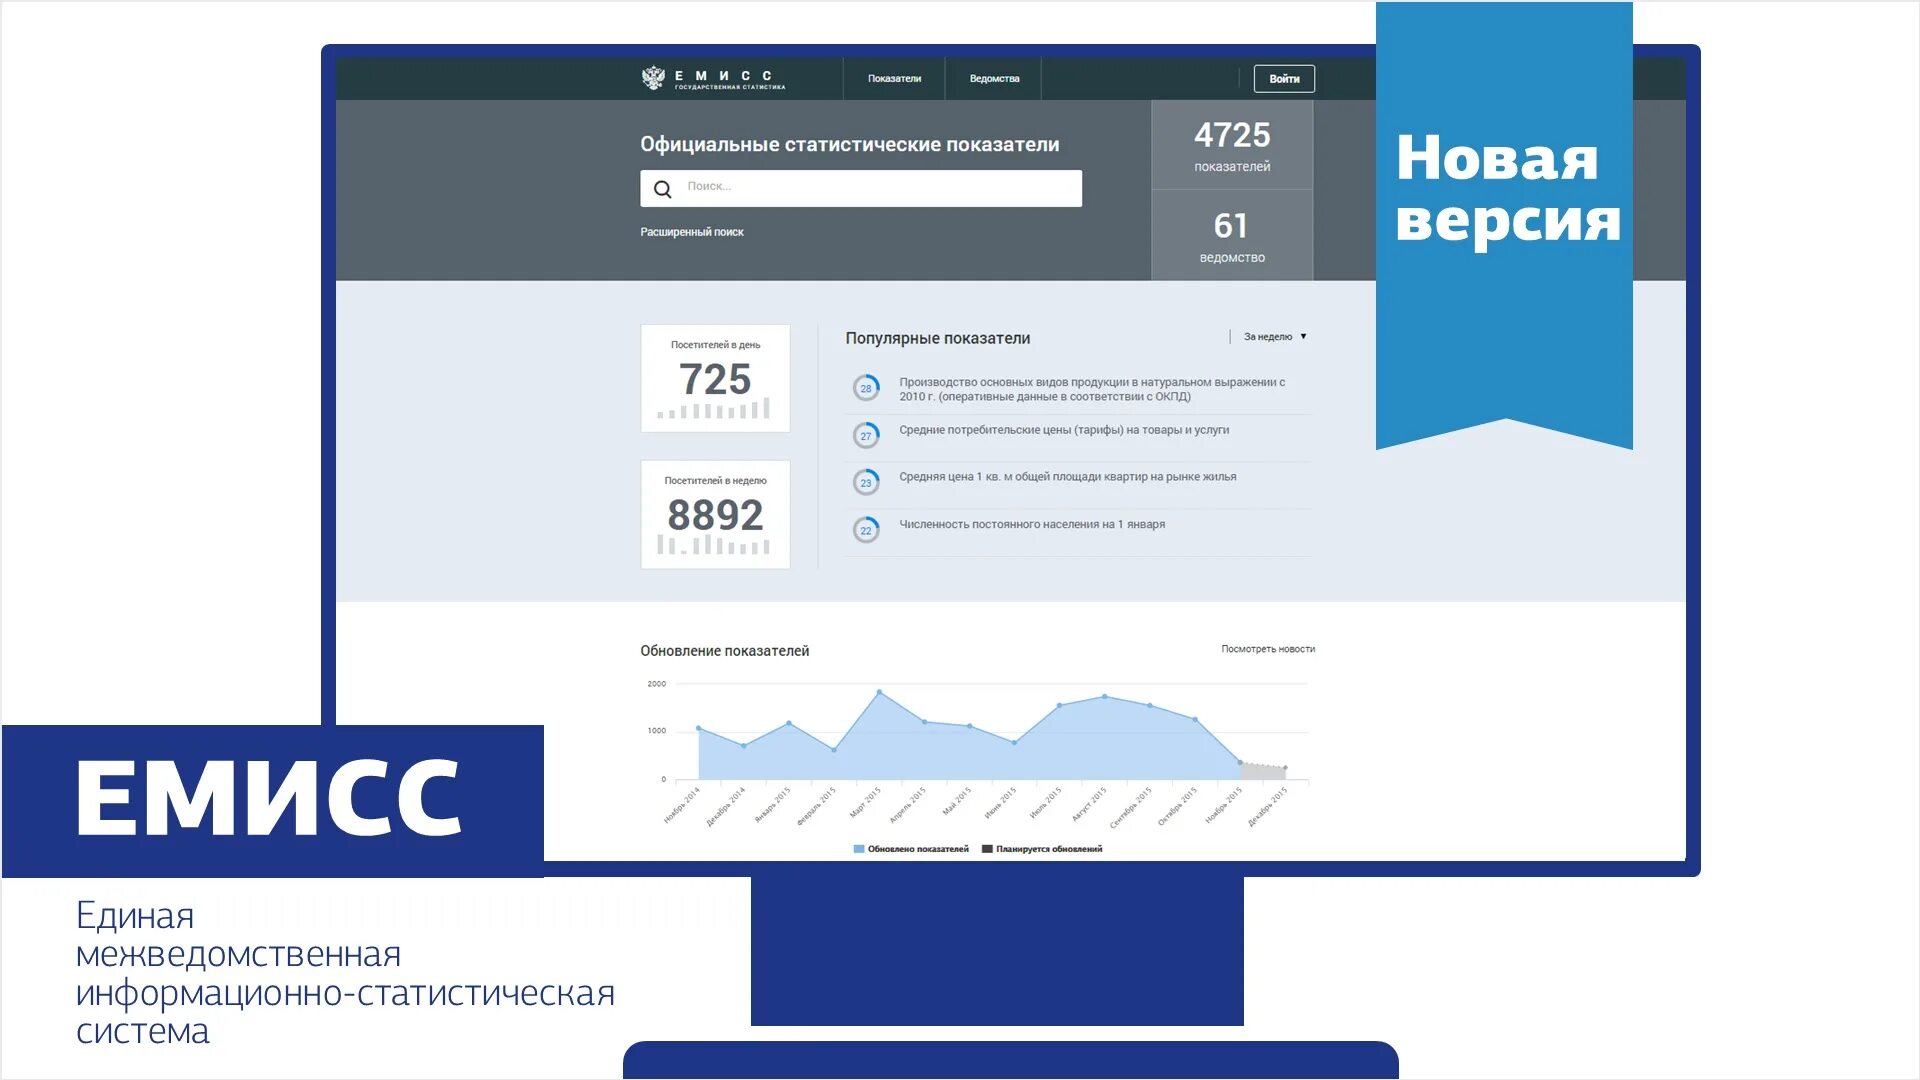
Task: Click the 61 ведомство statistics icon block
Action: coord(1232,235)
